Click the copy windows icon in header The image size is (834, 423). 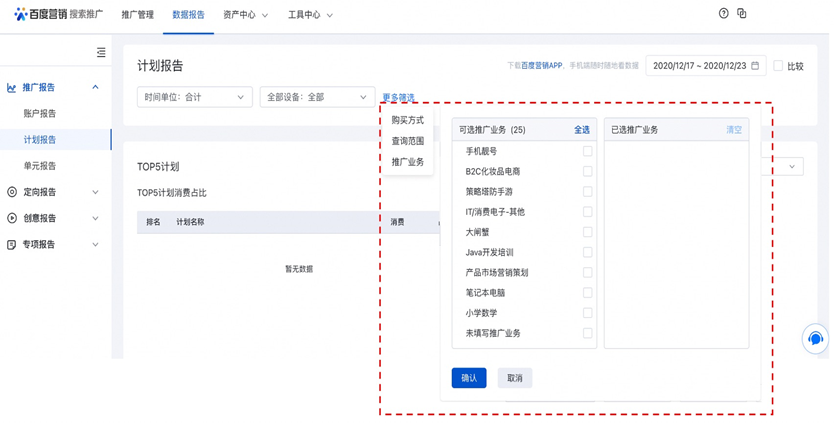[x=741, y=14]
